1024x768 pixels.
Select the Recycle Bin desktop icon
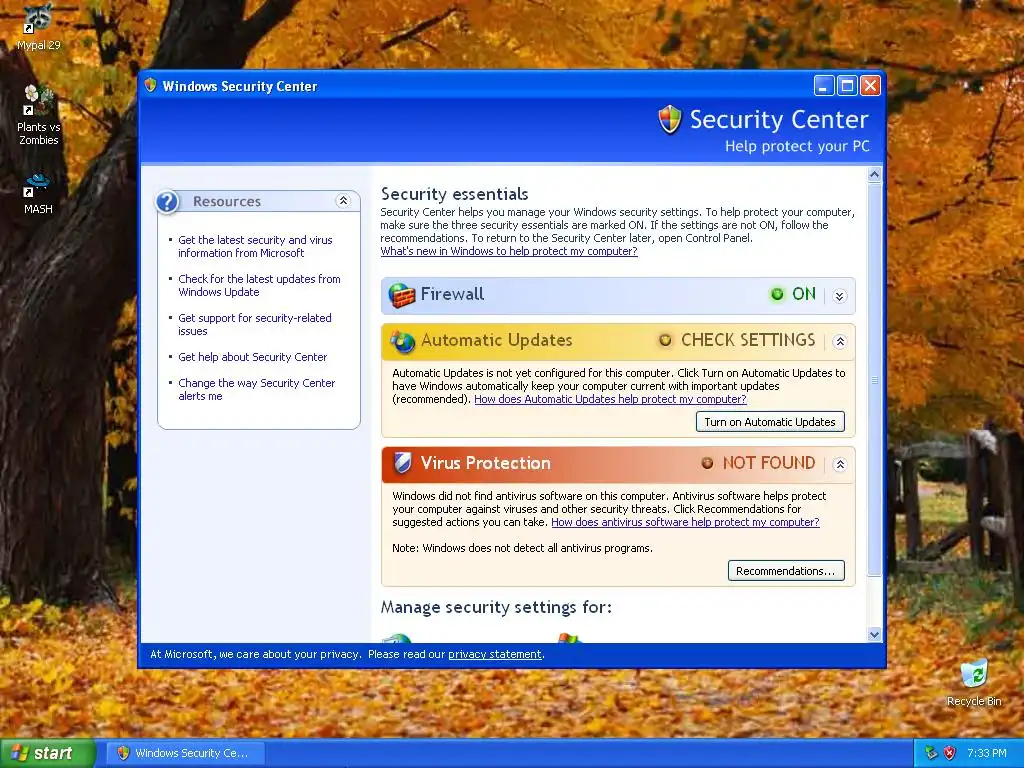pos(974,683)
